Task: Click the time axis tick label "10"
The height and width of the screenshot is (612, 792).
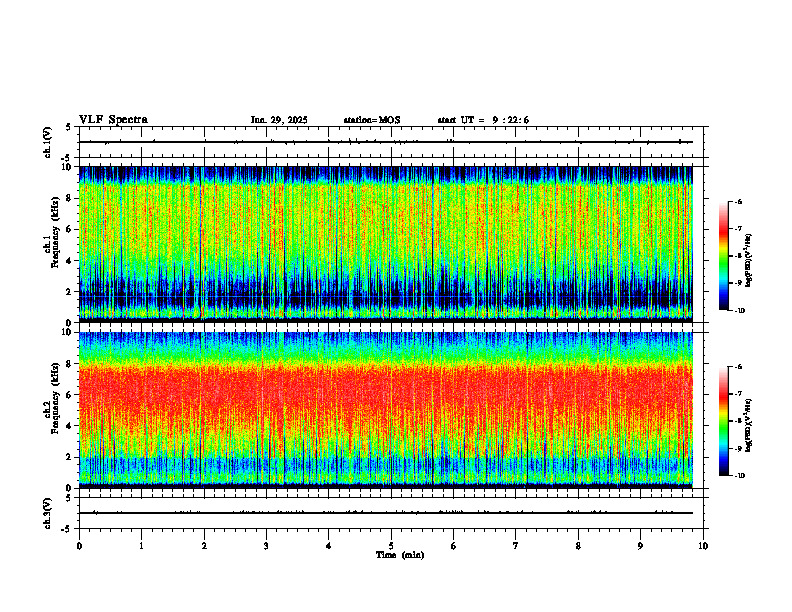Action: 703,546
